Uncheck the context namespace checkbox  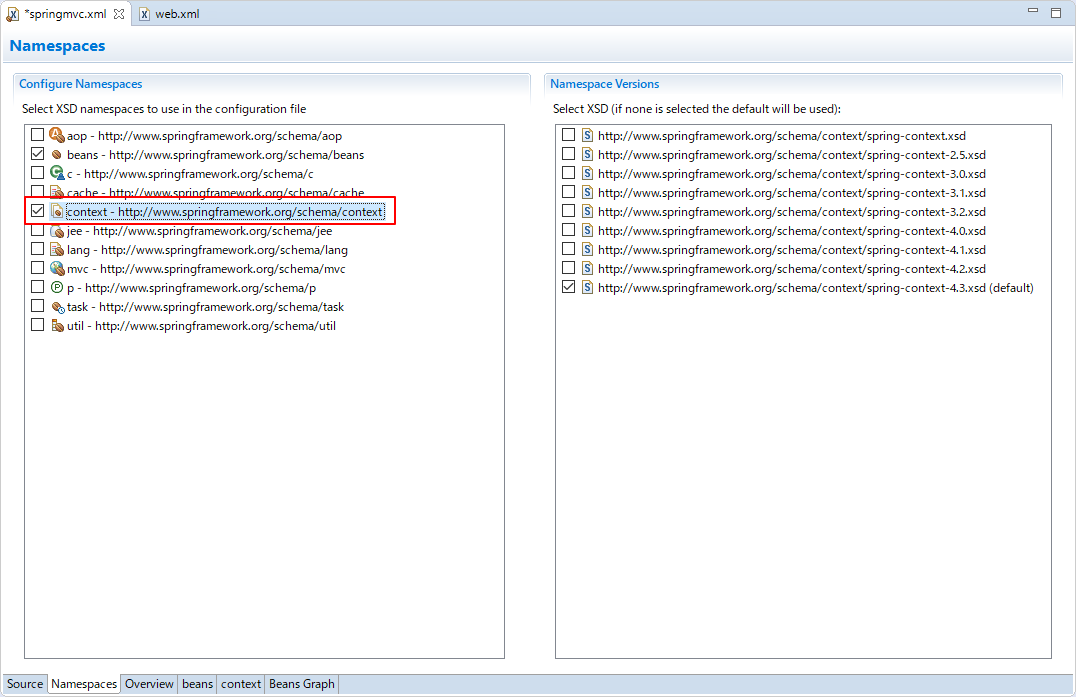coord(38,211)
